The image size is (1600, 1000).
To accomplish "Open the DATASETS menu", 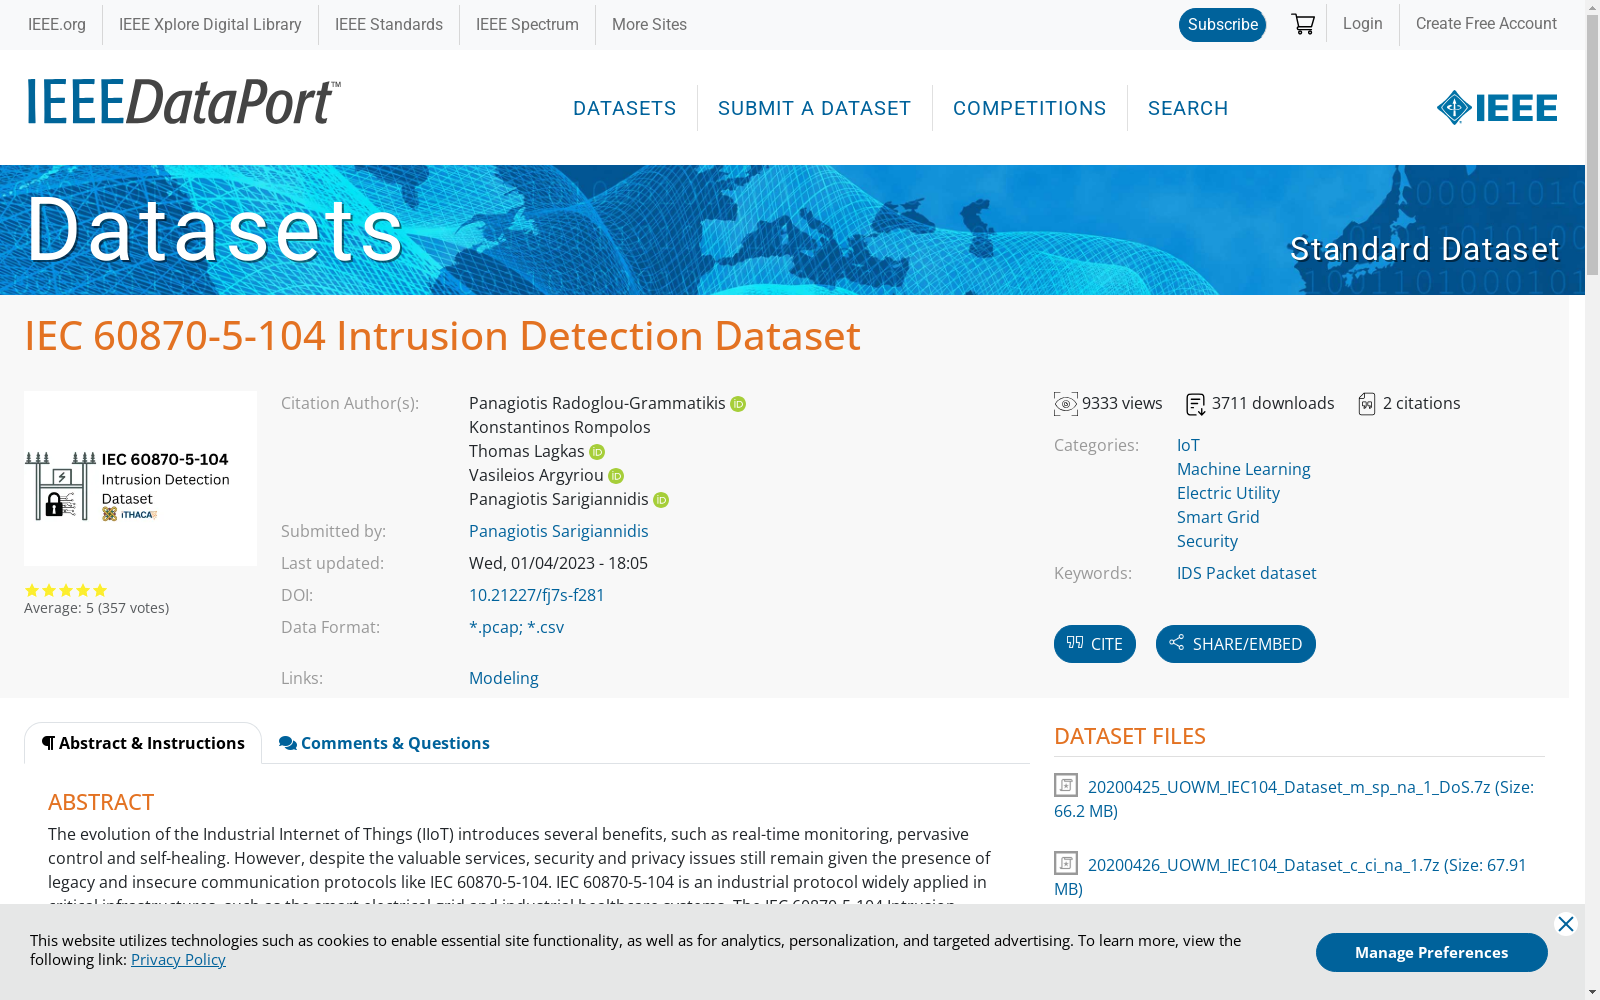I will 625,108.
